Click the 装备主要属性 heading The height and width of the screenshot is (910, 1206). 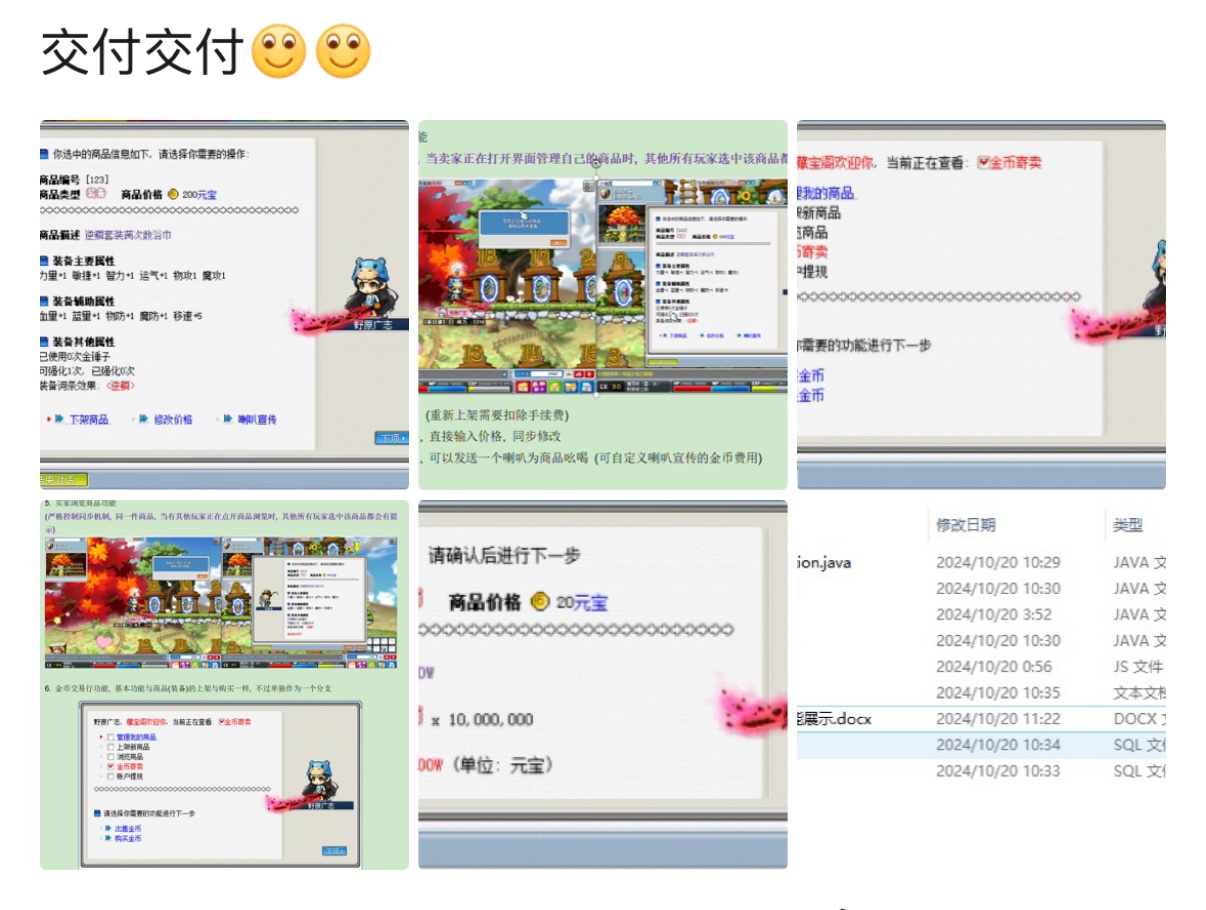[x=83, y=260]
